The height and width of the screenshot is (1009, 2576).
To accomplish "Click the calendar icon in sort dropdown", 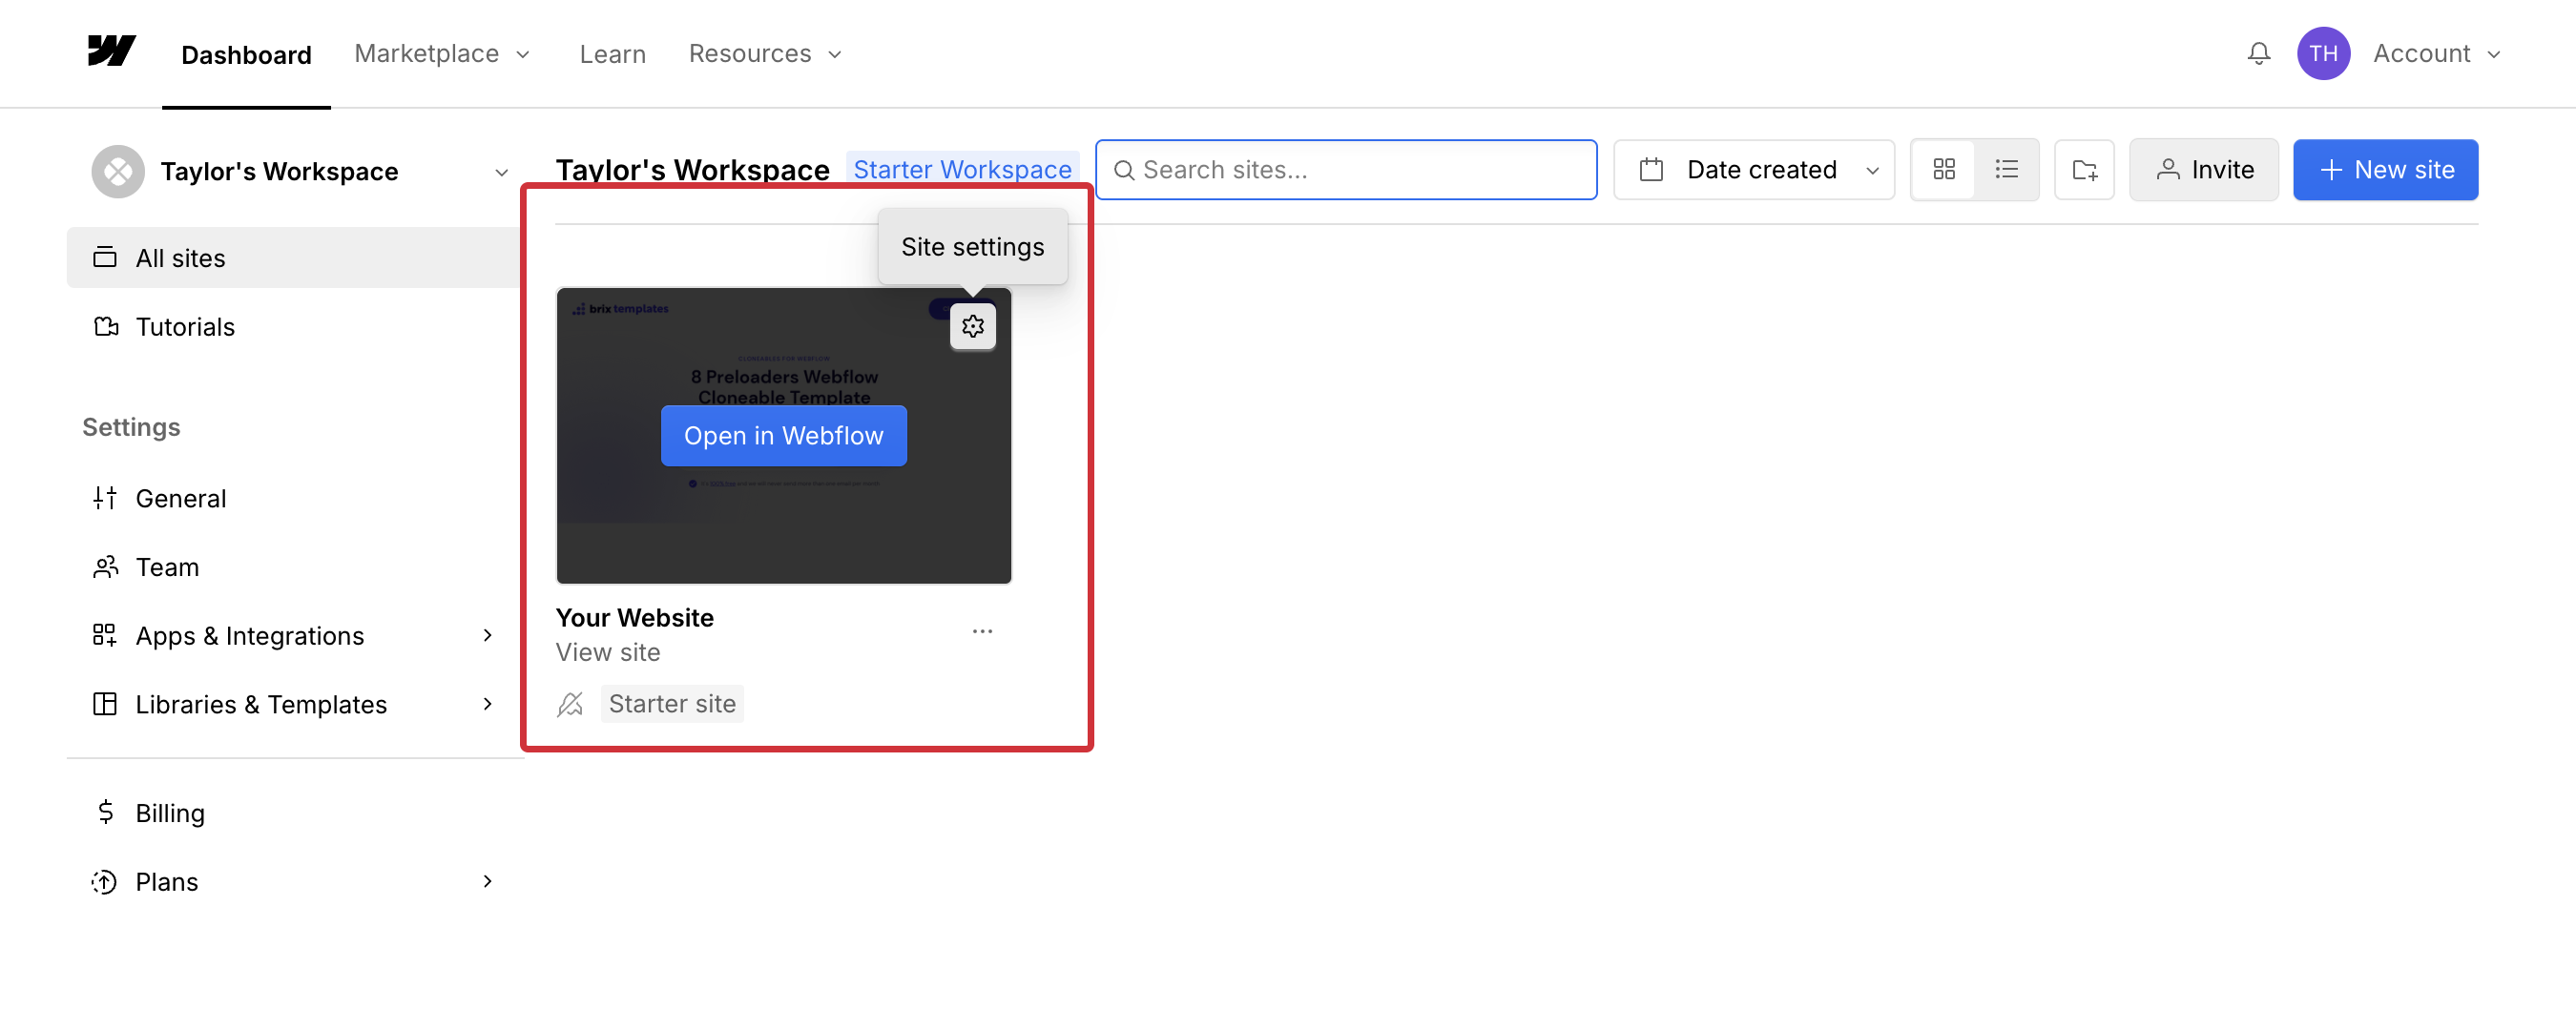I will coord(1651,170).
